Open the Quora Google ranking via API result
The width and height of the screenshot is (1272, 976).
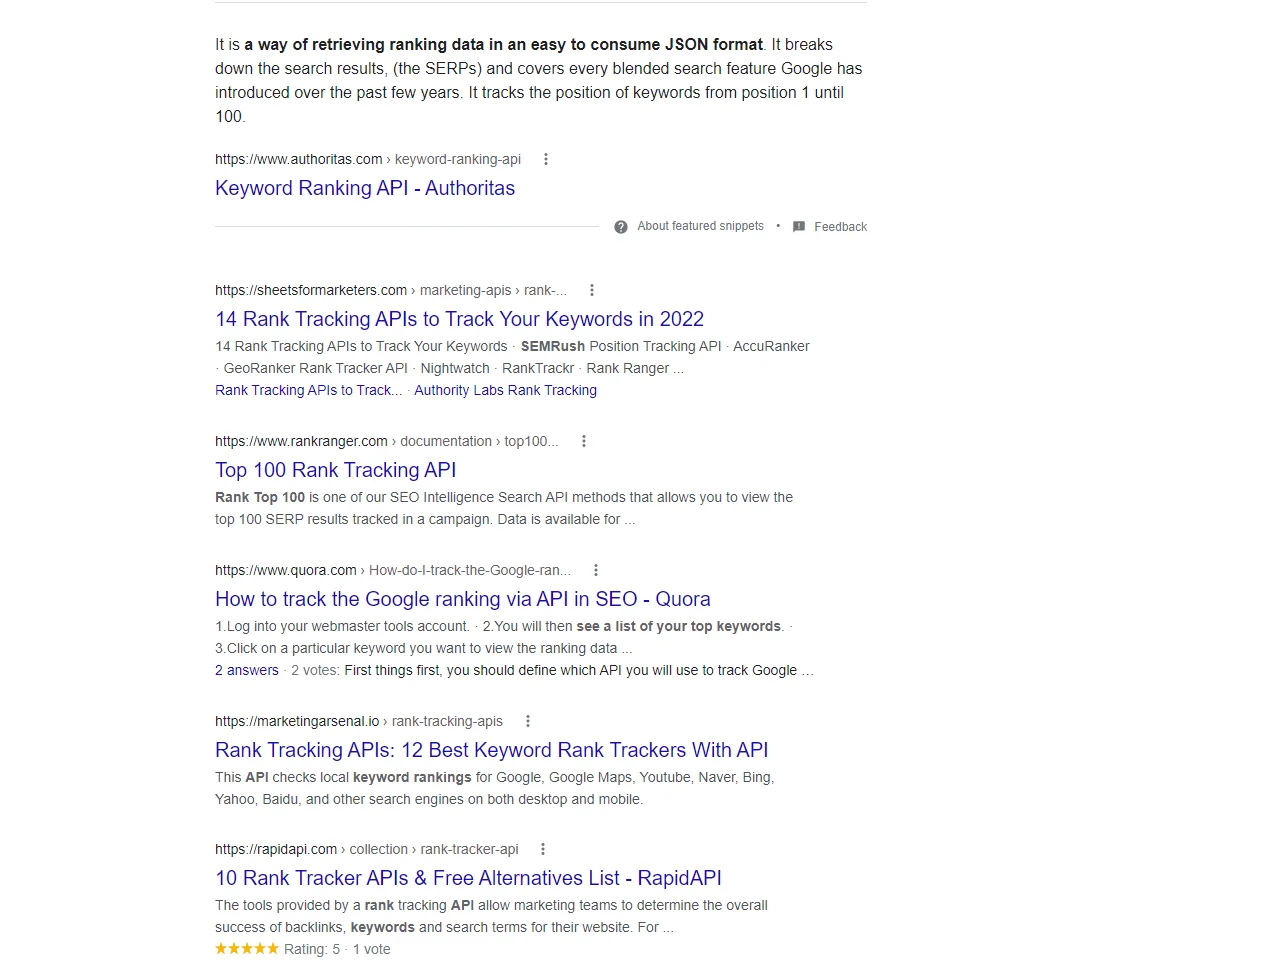463,599
